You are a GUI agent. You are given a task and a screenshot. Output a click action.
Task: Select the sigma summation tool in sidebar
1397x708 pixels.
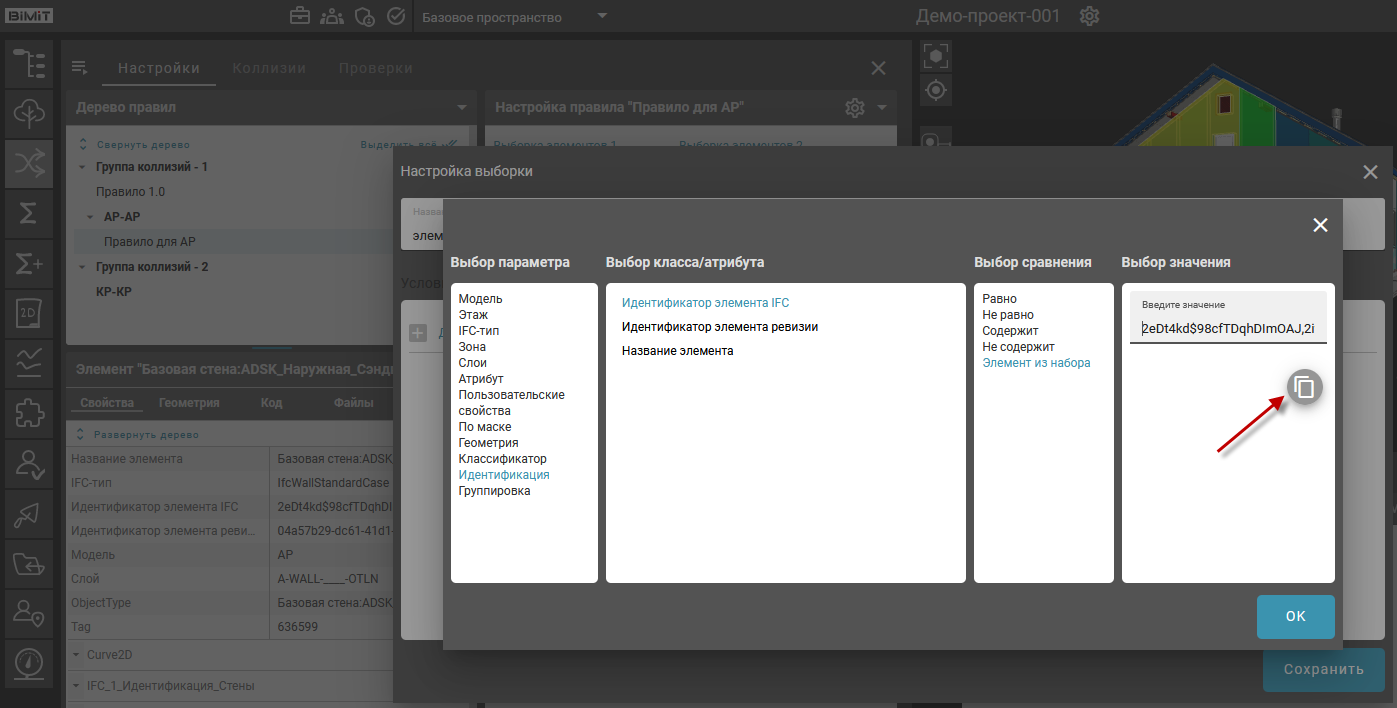pos(29,214)
